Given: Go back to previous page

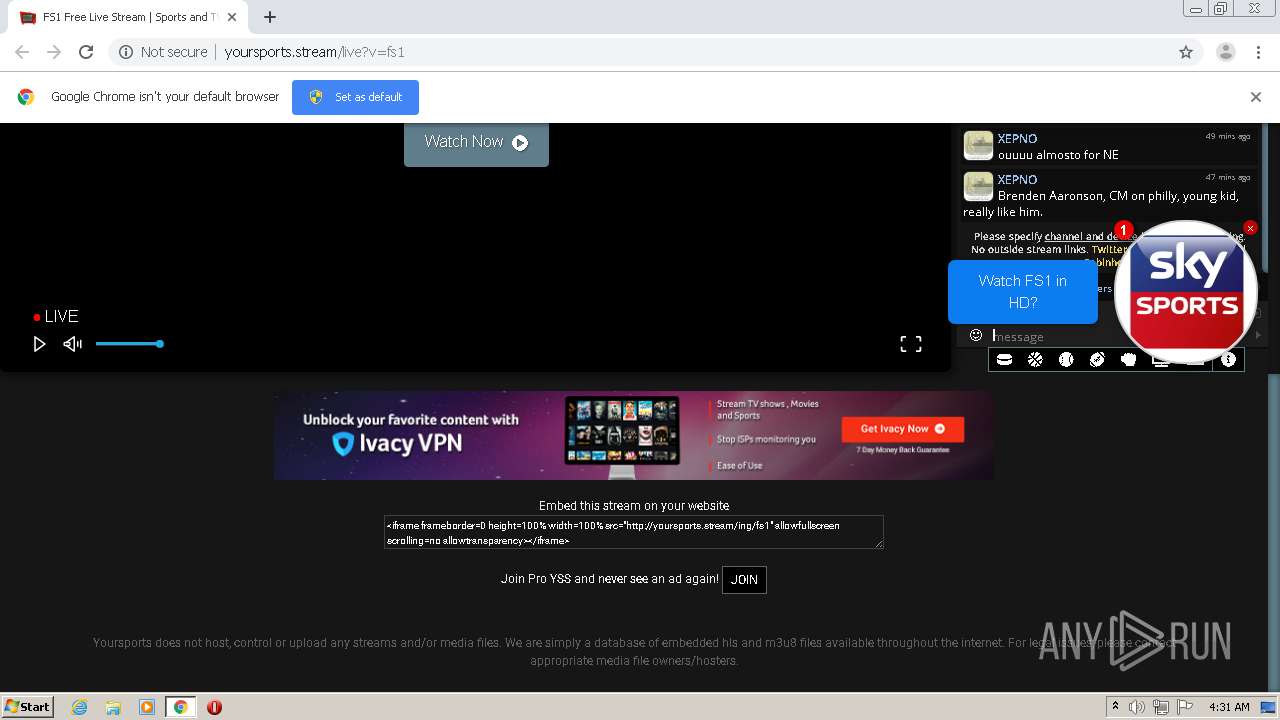Looking at the screenshot, I should (22, 52).
